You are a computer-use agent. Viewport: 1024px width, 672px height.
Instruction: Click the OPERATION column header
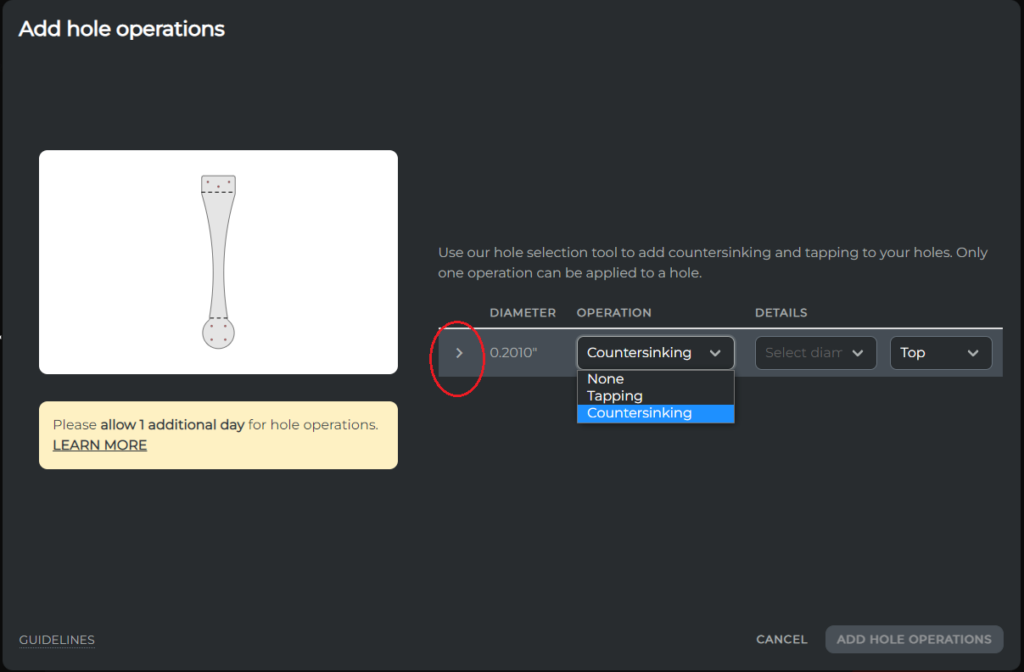(x=614, y=312)
